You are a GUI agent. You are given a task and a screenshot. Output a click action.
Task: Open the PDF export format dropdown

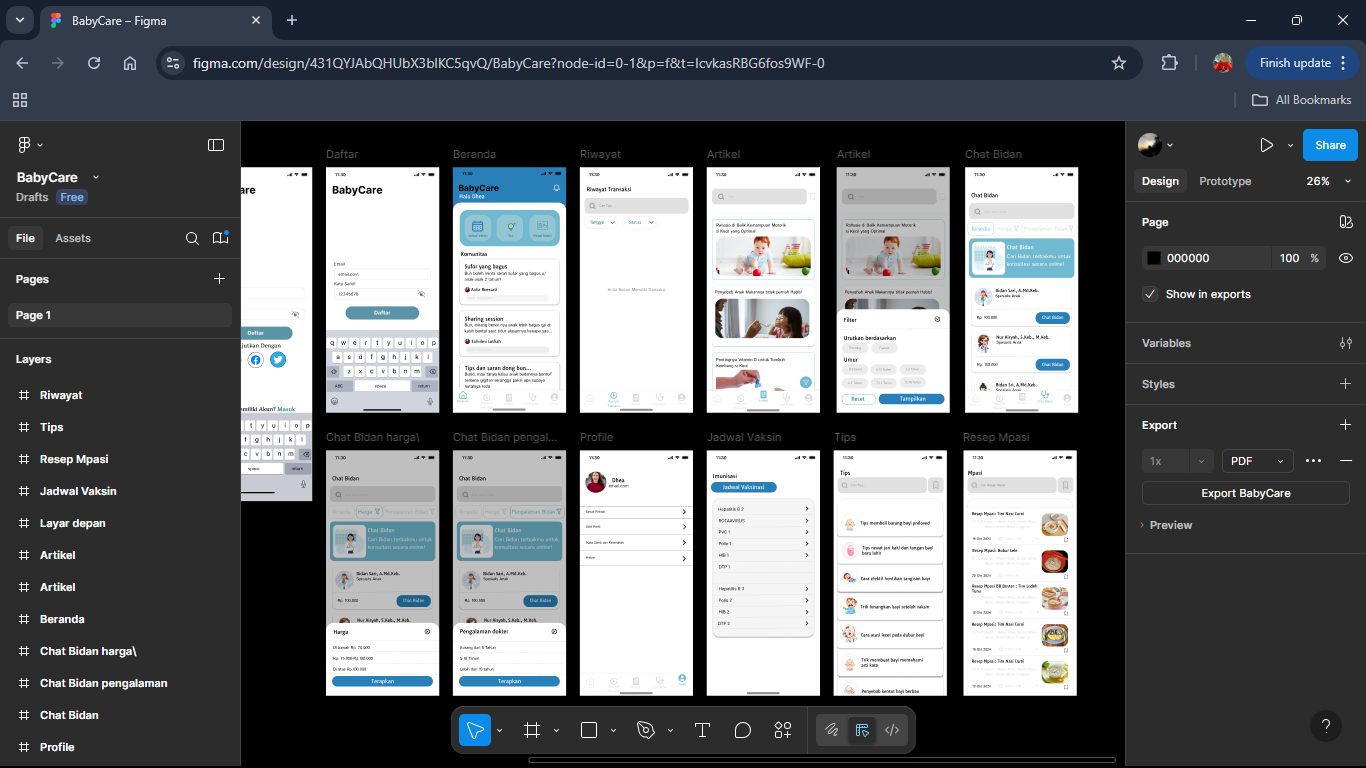[1257, 461]
